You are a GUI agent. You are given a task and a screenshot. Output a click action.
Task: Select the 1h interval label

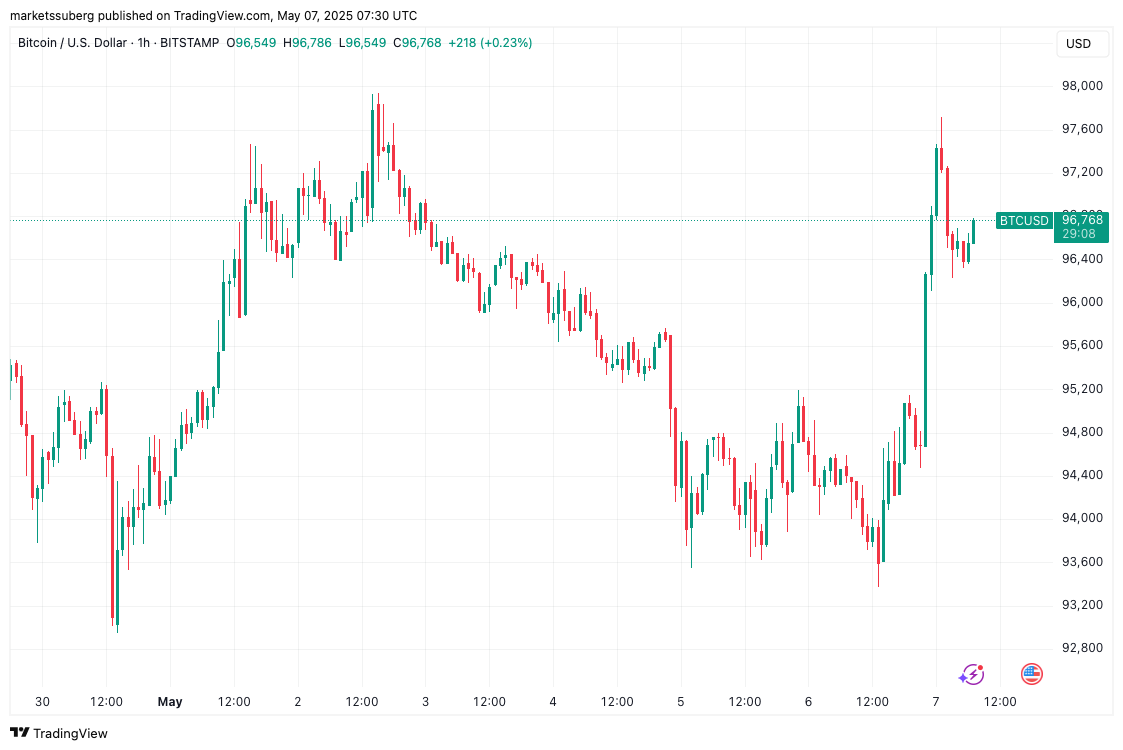pyautogui.click(x=145, y=43)
